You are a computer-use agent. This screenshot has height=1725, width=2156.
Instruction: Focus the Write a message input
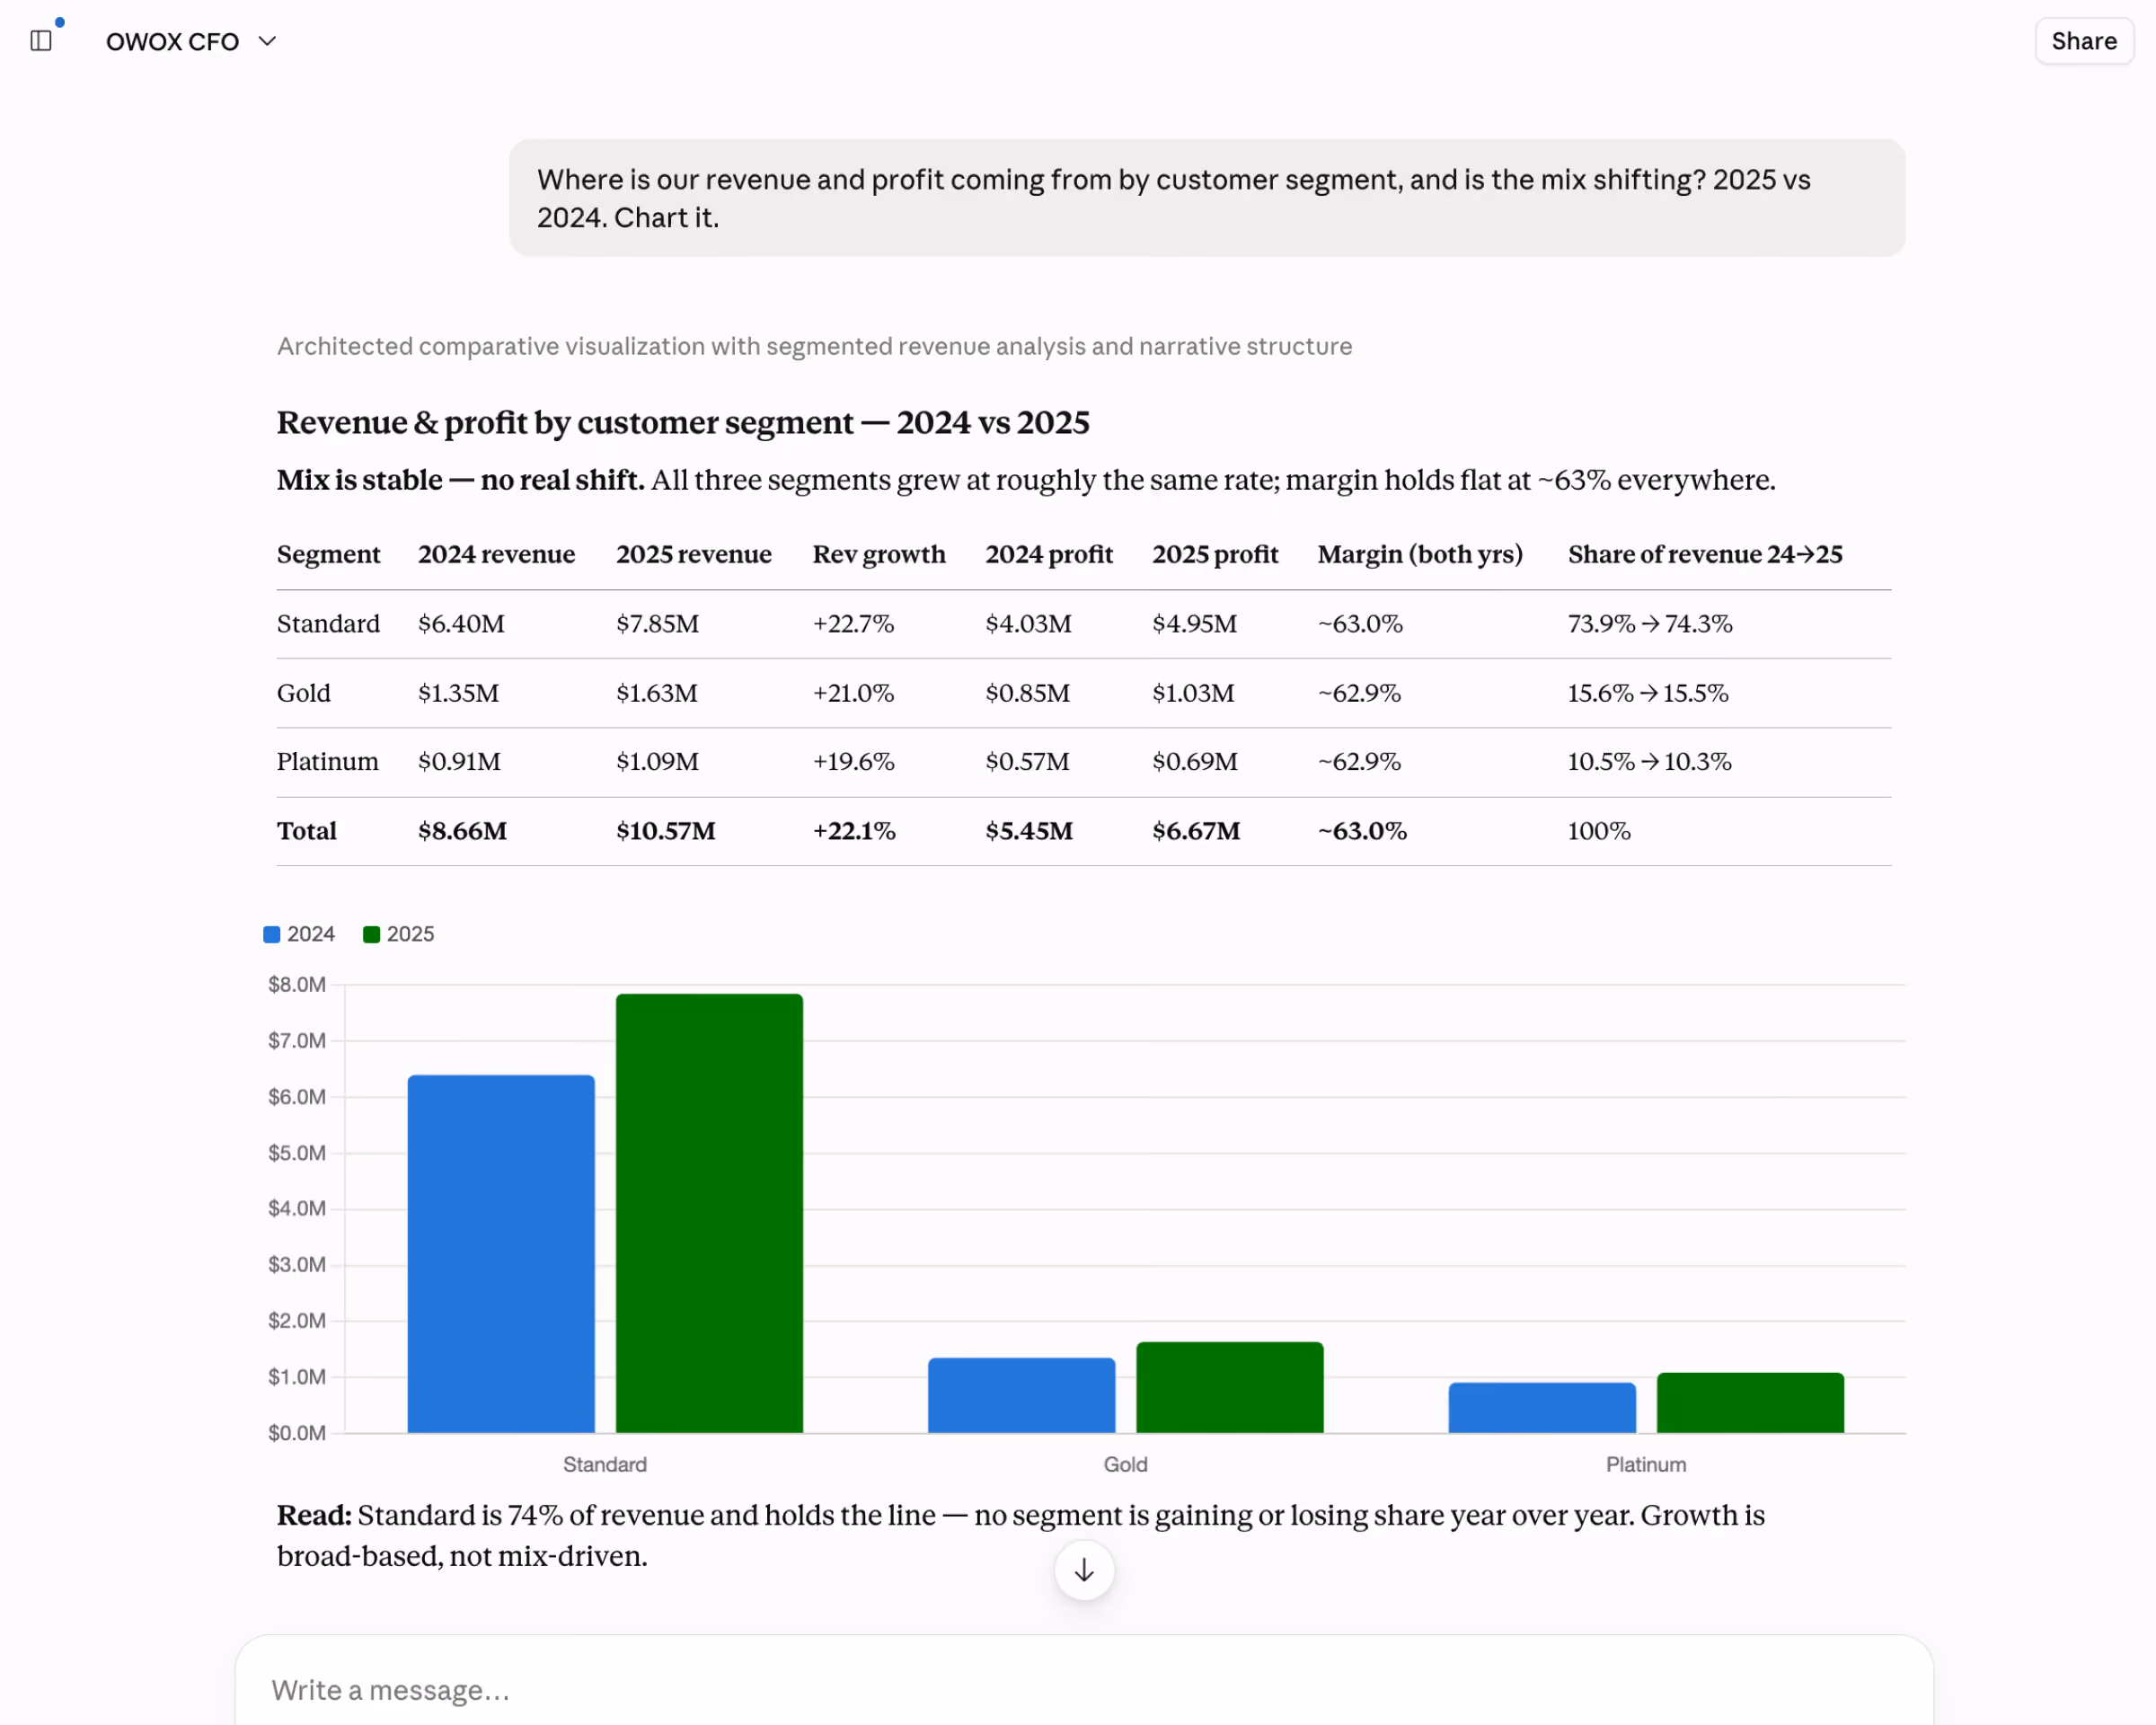pos(1084,1690)
